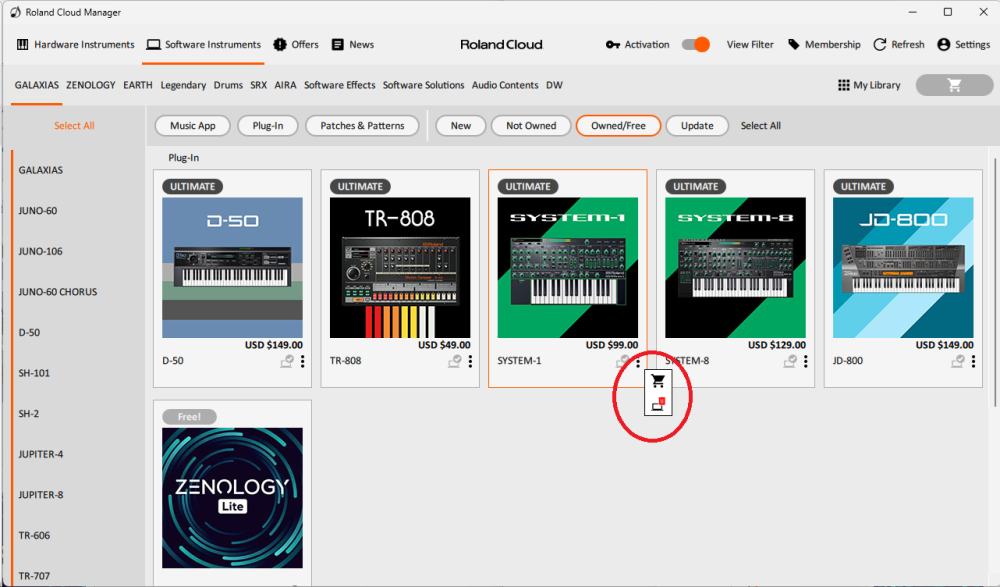Refresh the Roland Cloud catalog
1000x587 pixels.
[x=899, y=45]
